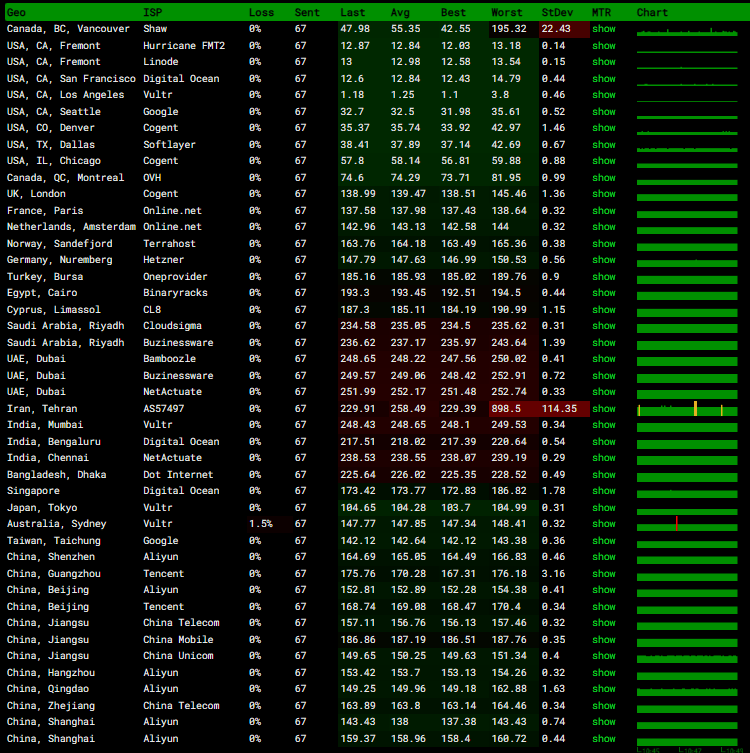750x753 pixels.
Task: Show MTR for Dallas Softlayer
Action: click(604, 145)
